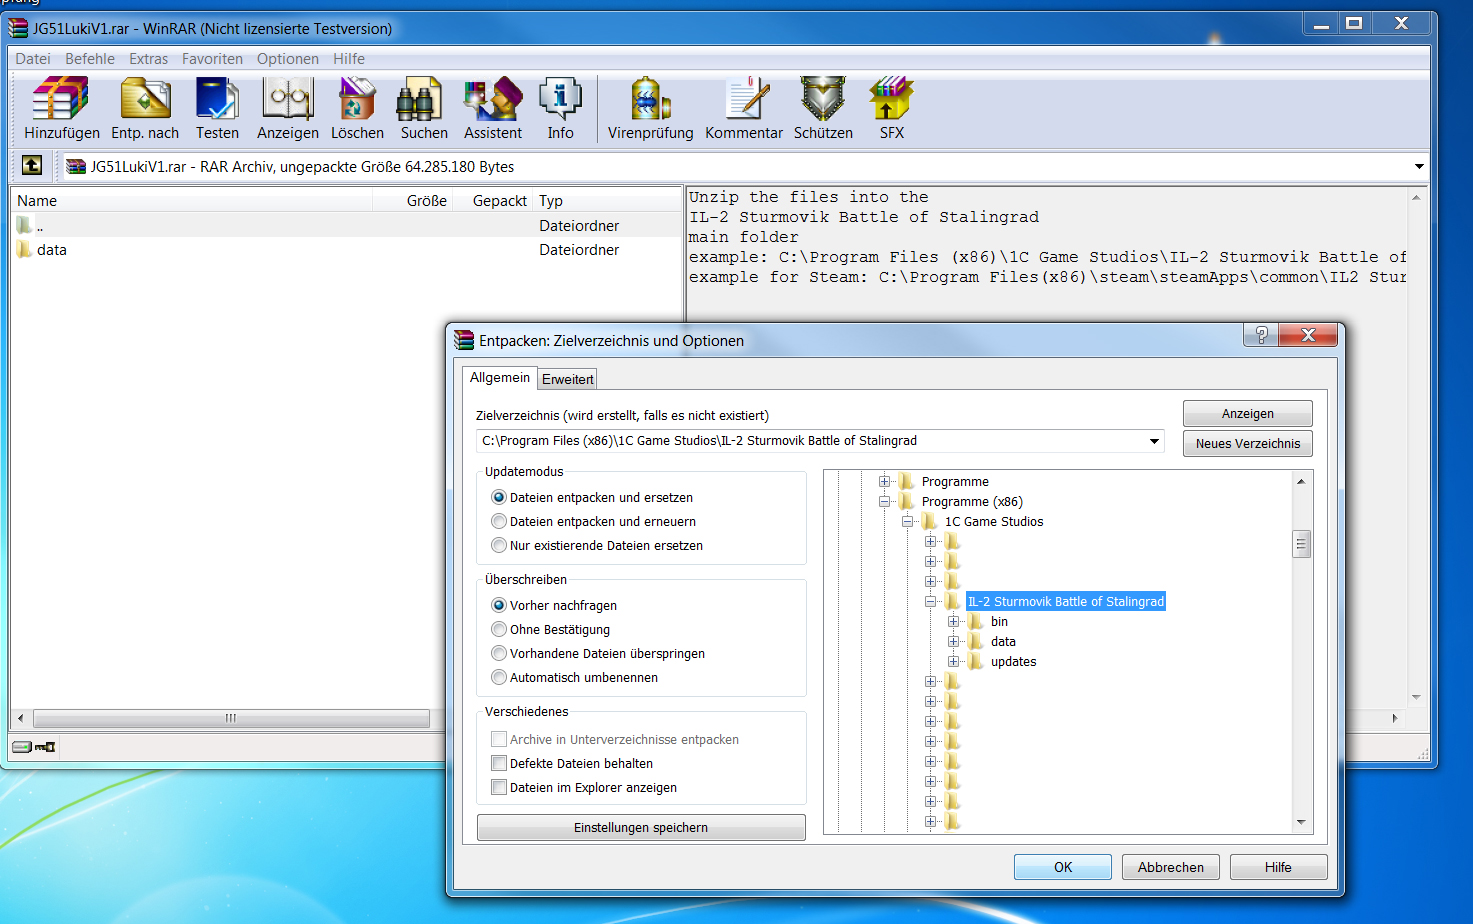Click the parent folder '..' icon
The image size is (1473, 924).
tap(24, 225)
